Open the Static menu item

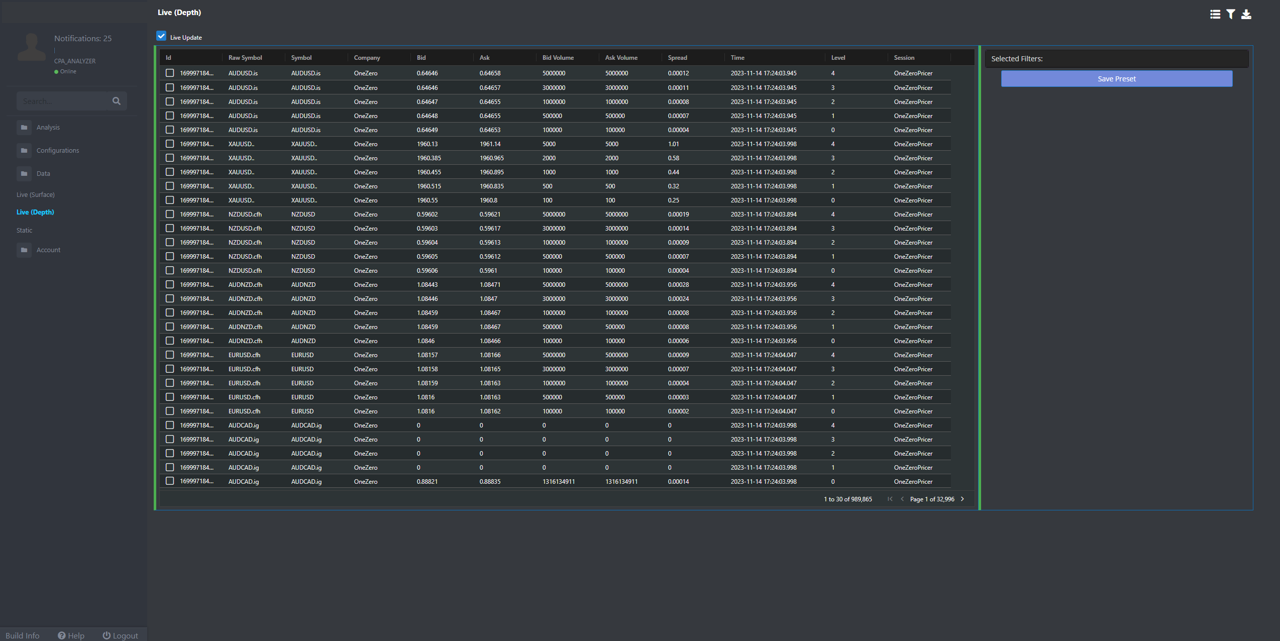tap(24, 230)
